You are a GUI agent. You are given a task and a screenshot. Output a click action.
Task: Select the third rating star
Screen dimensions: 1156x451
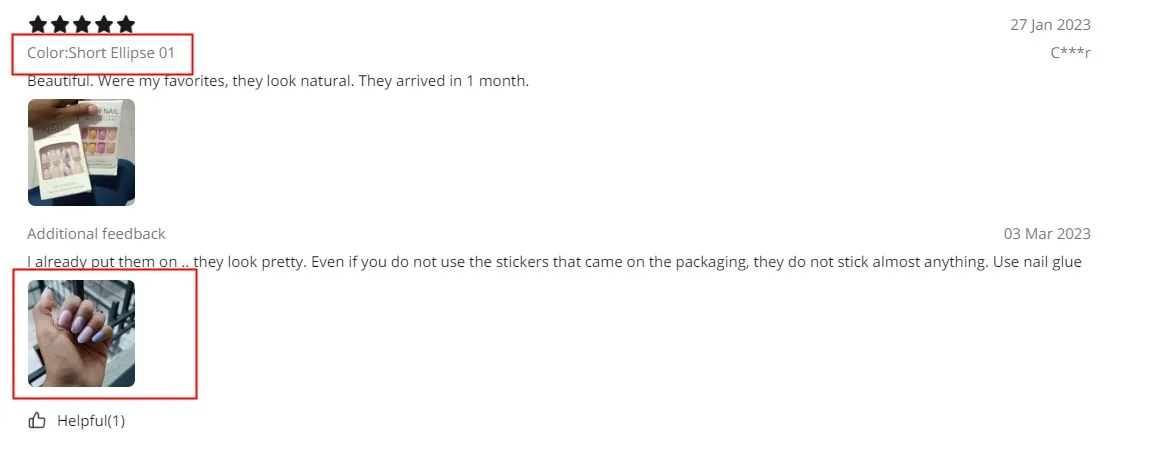[82, 24]
